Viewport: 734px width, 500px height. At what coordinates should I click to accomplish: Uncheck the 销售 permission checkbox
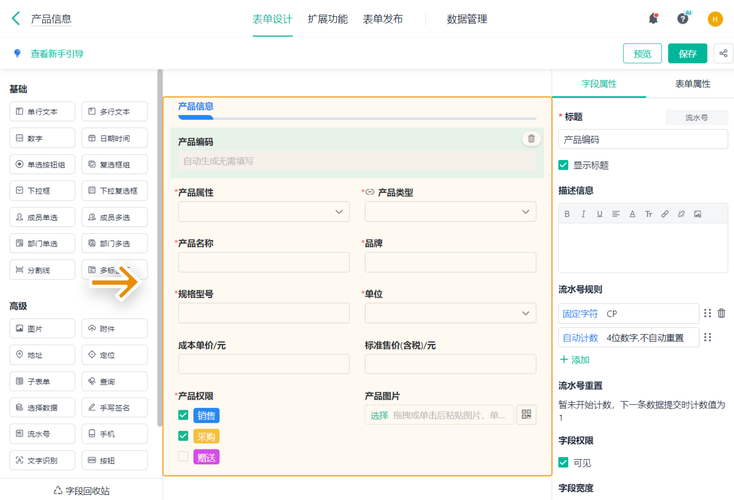pos(183,415)
